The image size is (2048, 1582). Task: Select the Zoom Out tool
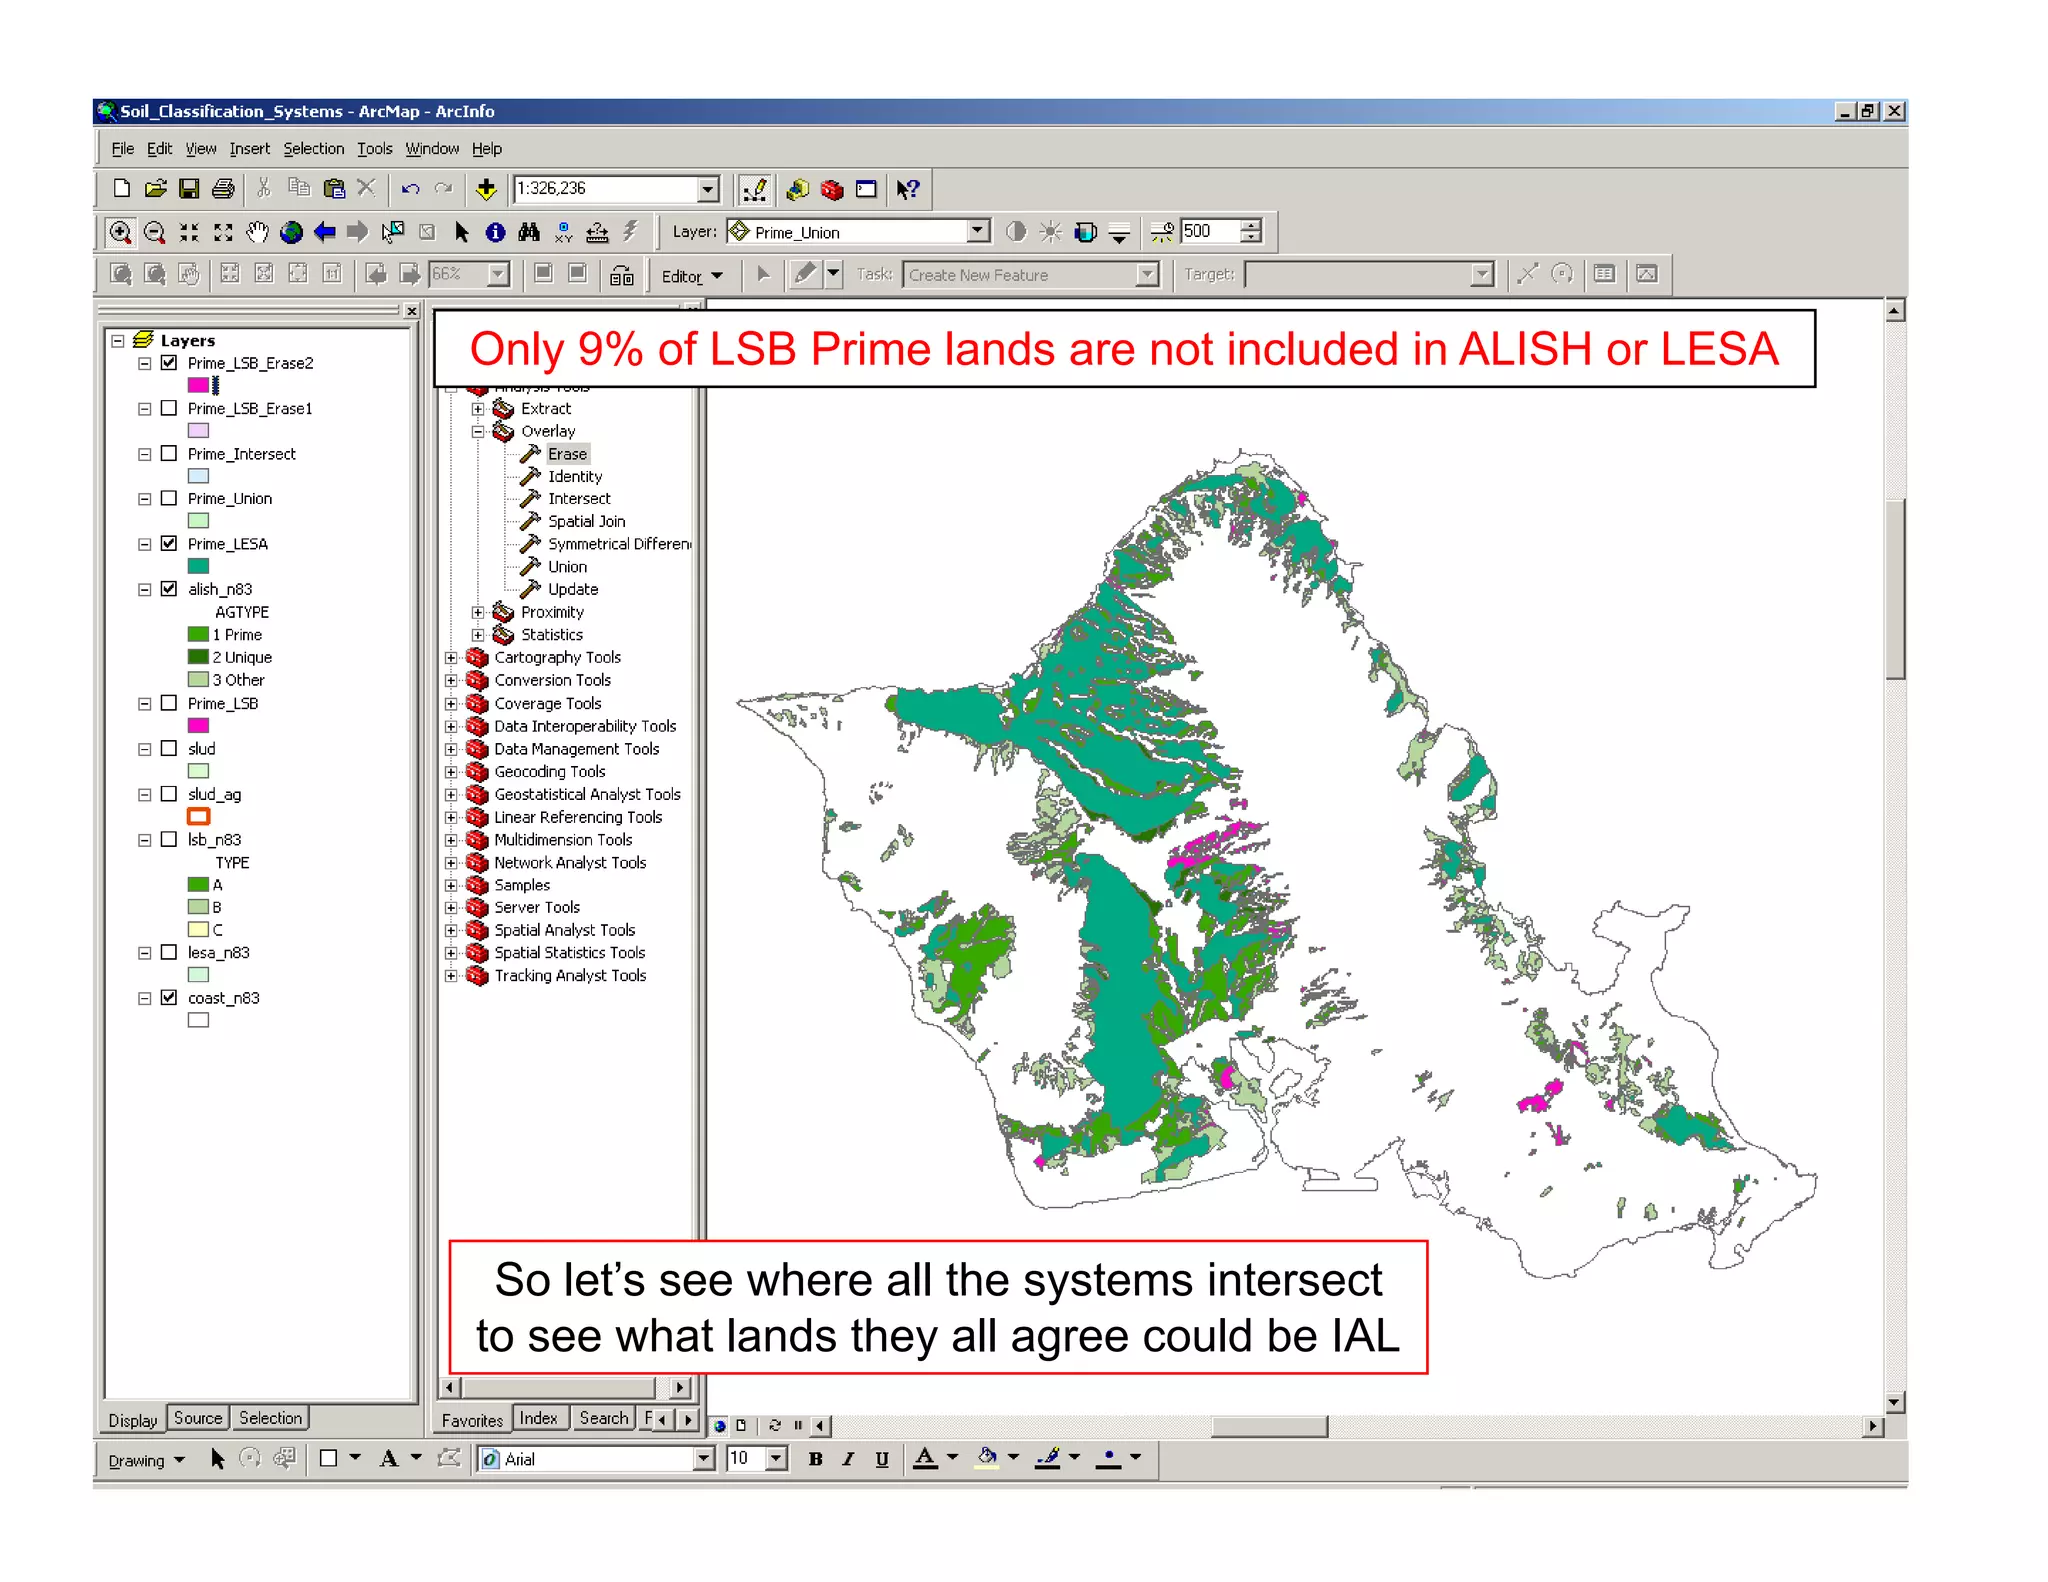[x=154, y=232]
